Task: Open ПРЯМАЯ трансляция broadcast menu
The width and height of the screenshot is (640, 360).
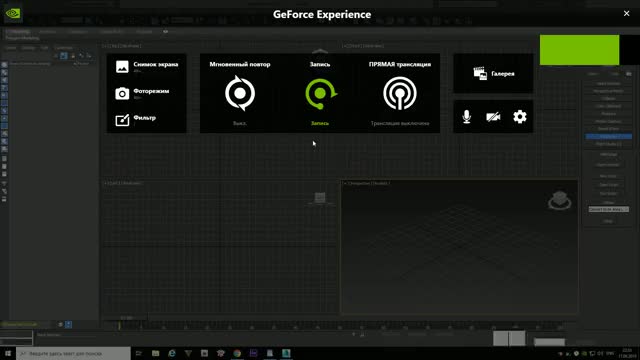Action: pyautogui.click(x=400, y=93)
